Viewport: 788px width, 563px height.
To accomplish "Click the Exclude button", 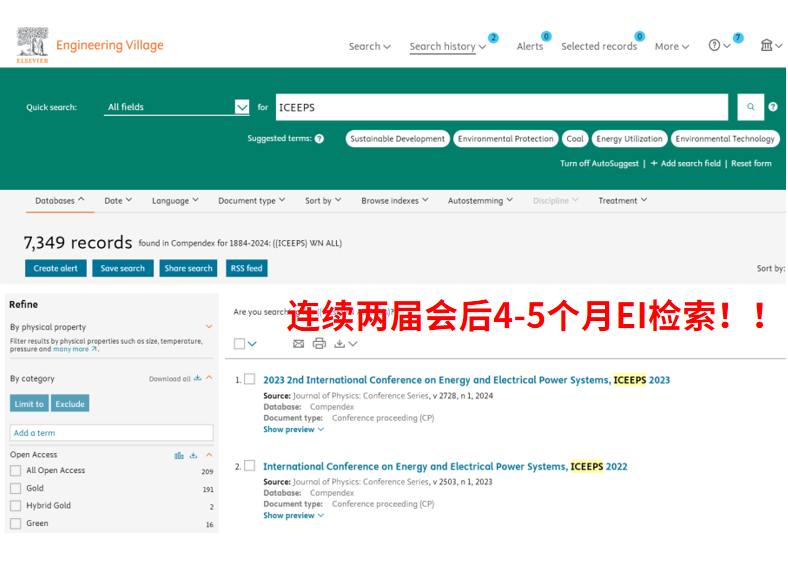I will (70, 404).
